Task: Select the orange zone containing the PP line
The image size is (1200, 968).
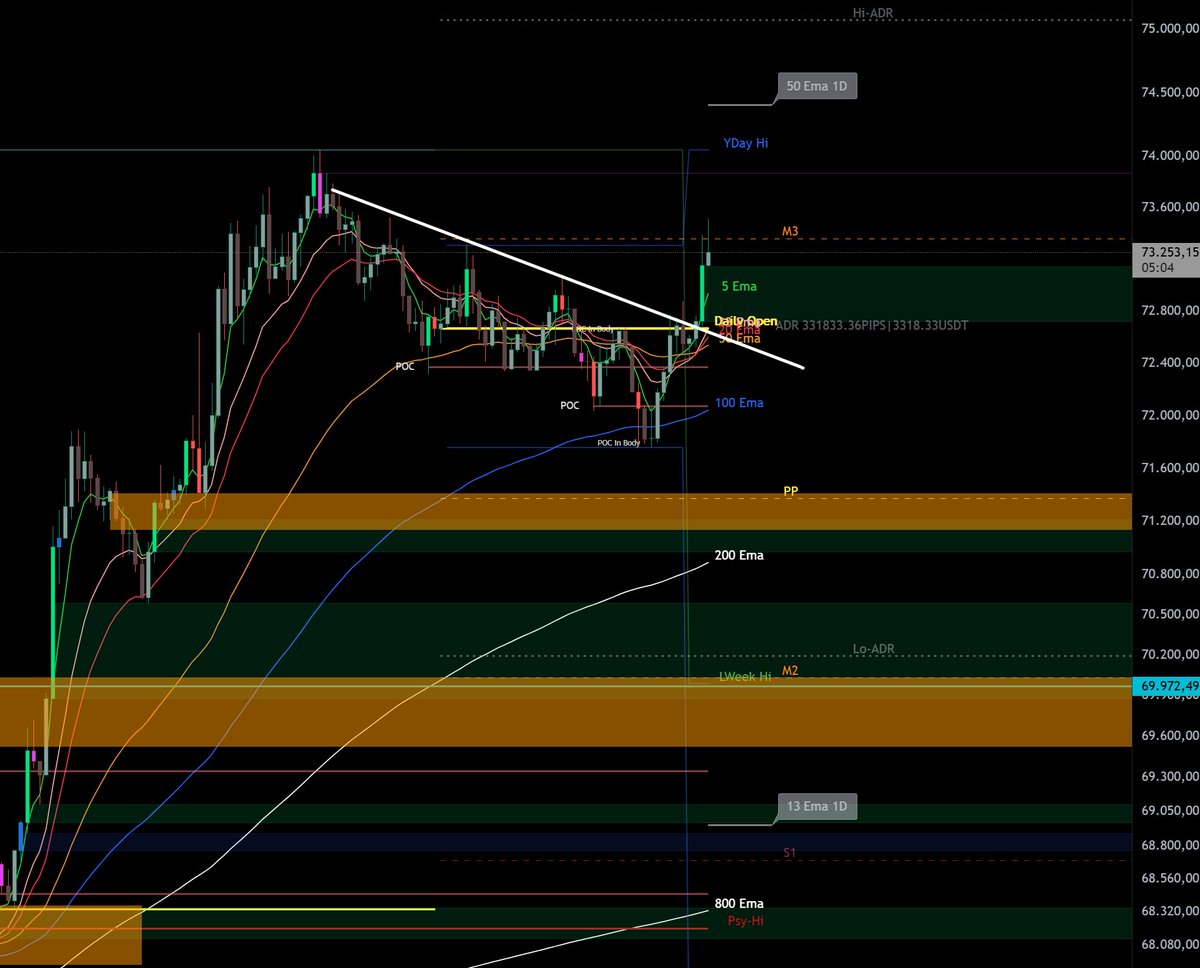Action: (620, 511)
